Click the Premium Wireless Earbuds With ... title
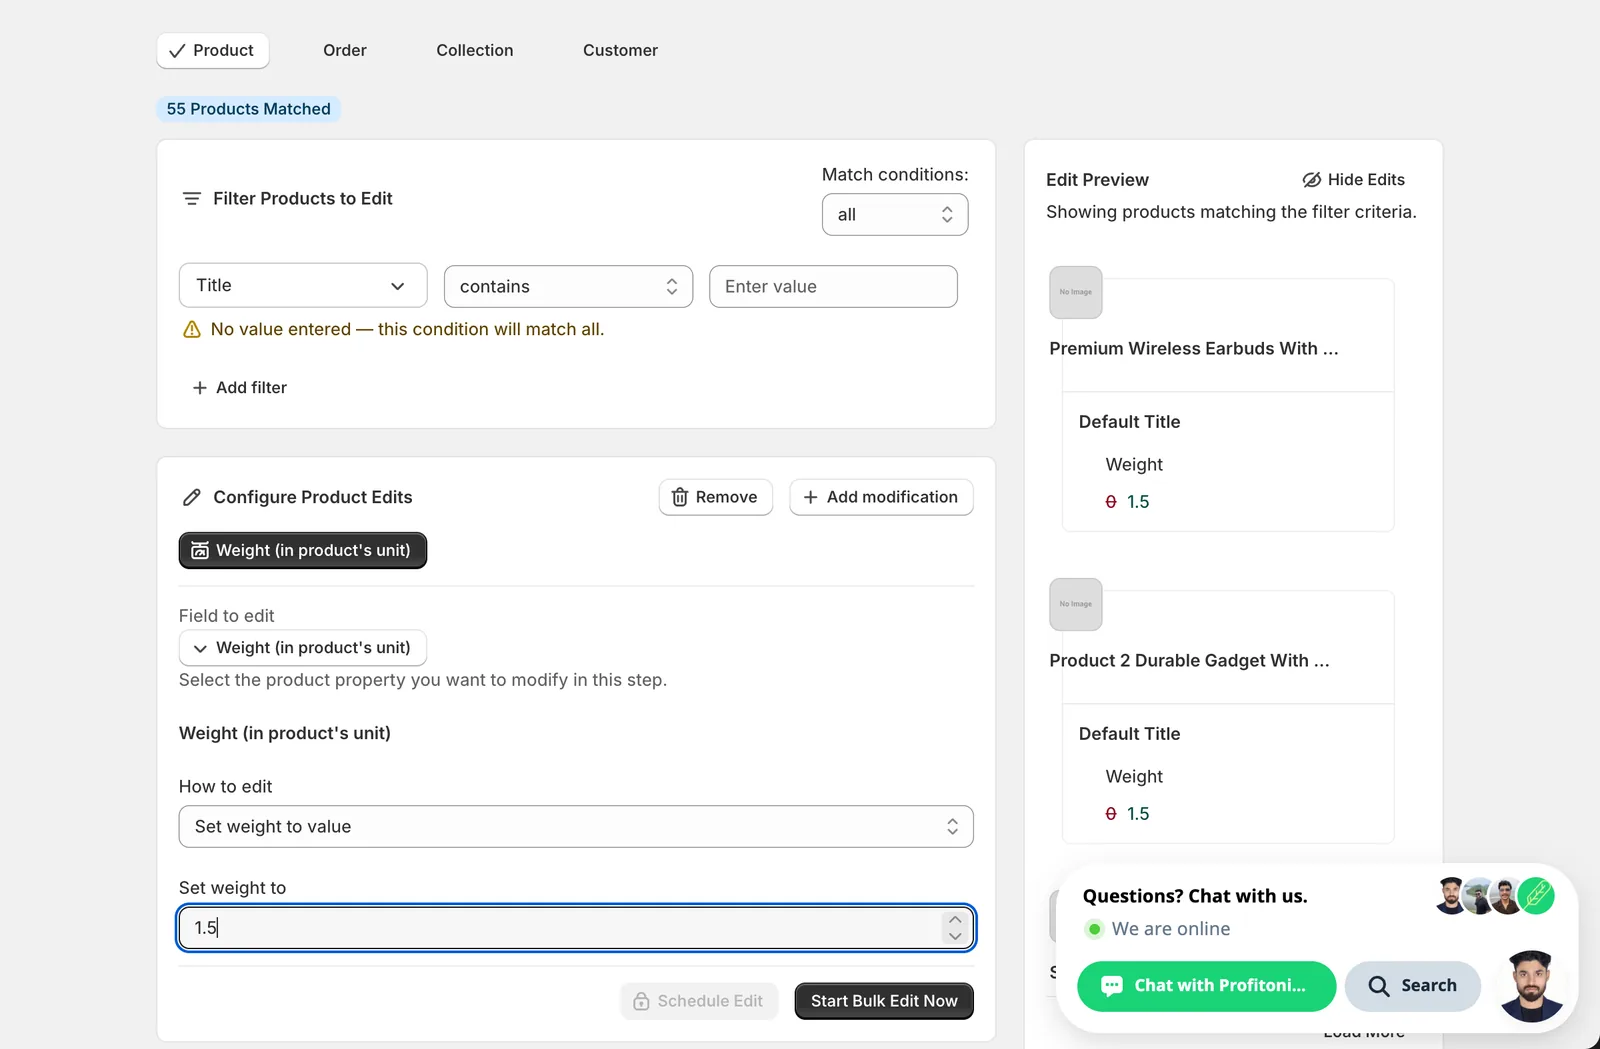 [x=1194, y=349]
